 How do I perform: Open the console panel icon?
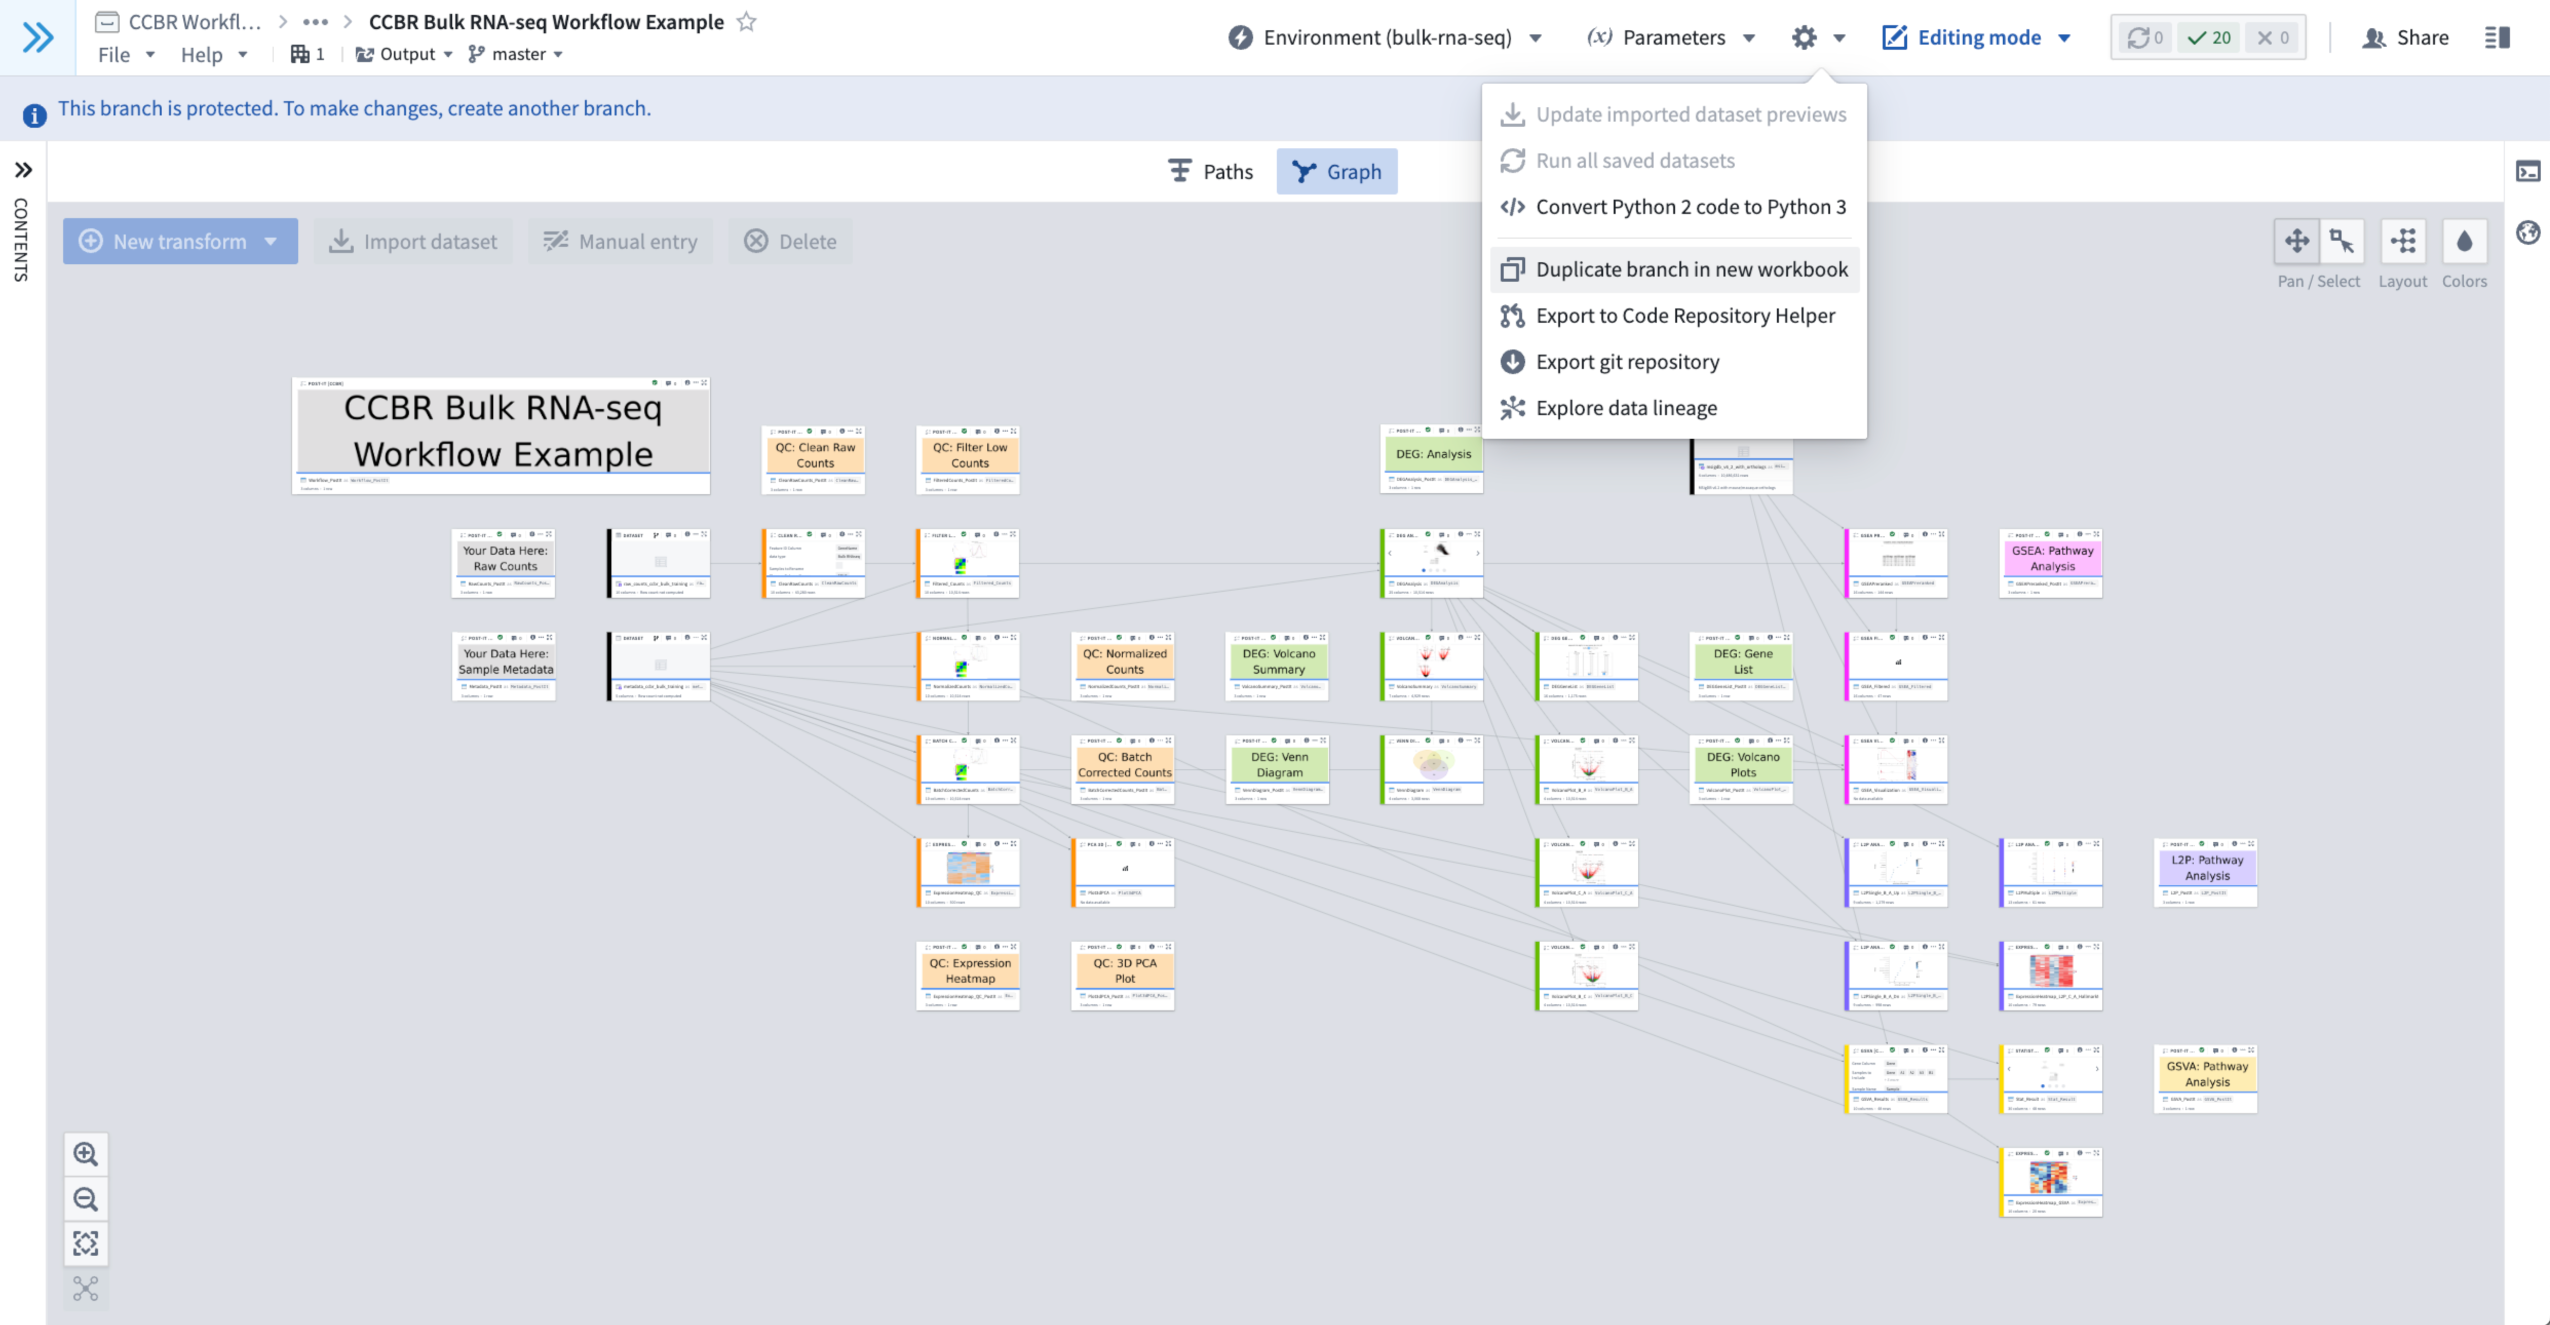[x=2527, y=171]
